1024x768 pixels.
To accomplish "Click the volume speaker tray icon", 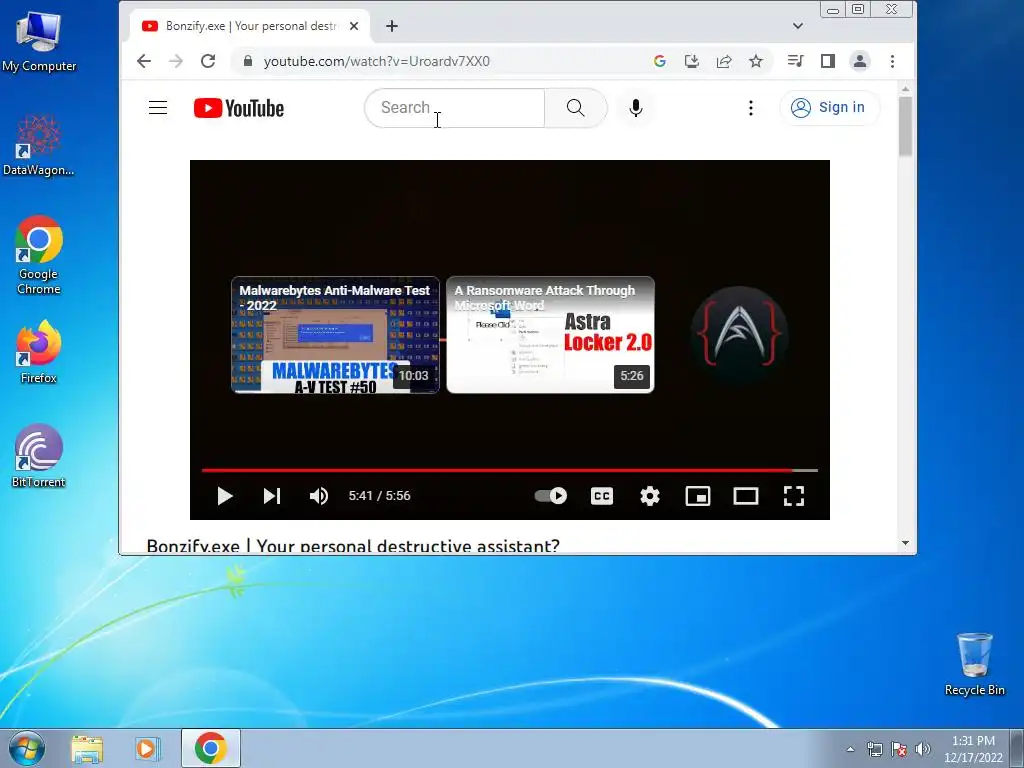I will (x=922, y=749).
